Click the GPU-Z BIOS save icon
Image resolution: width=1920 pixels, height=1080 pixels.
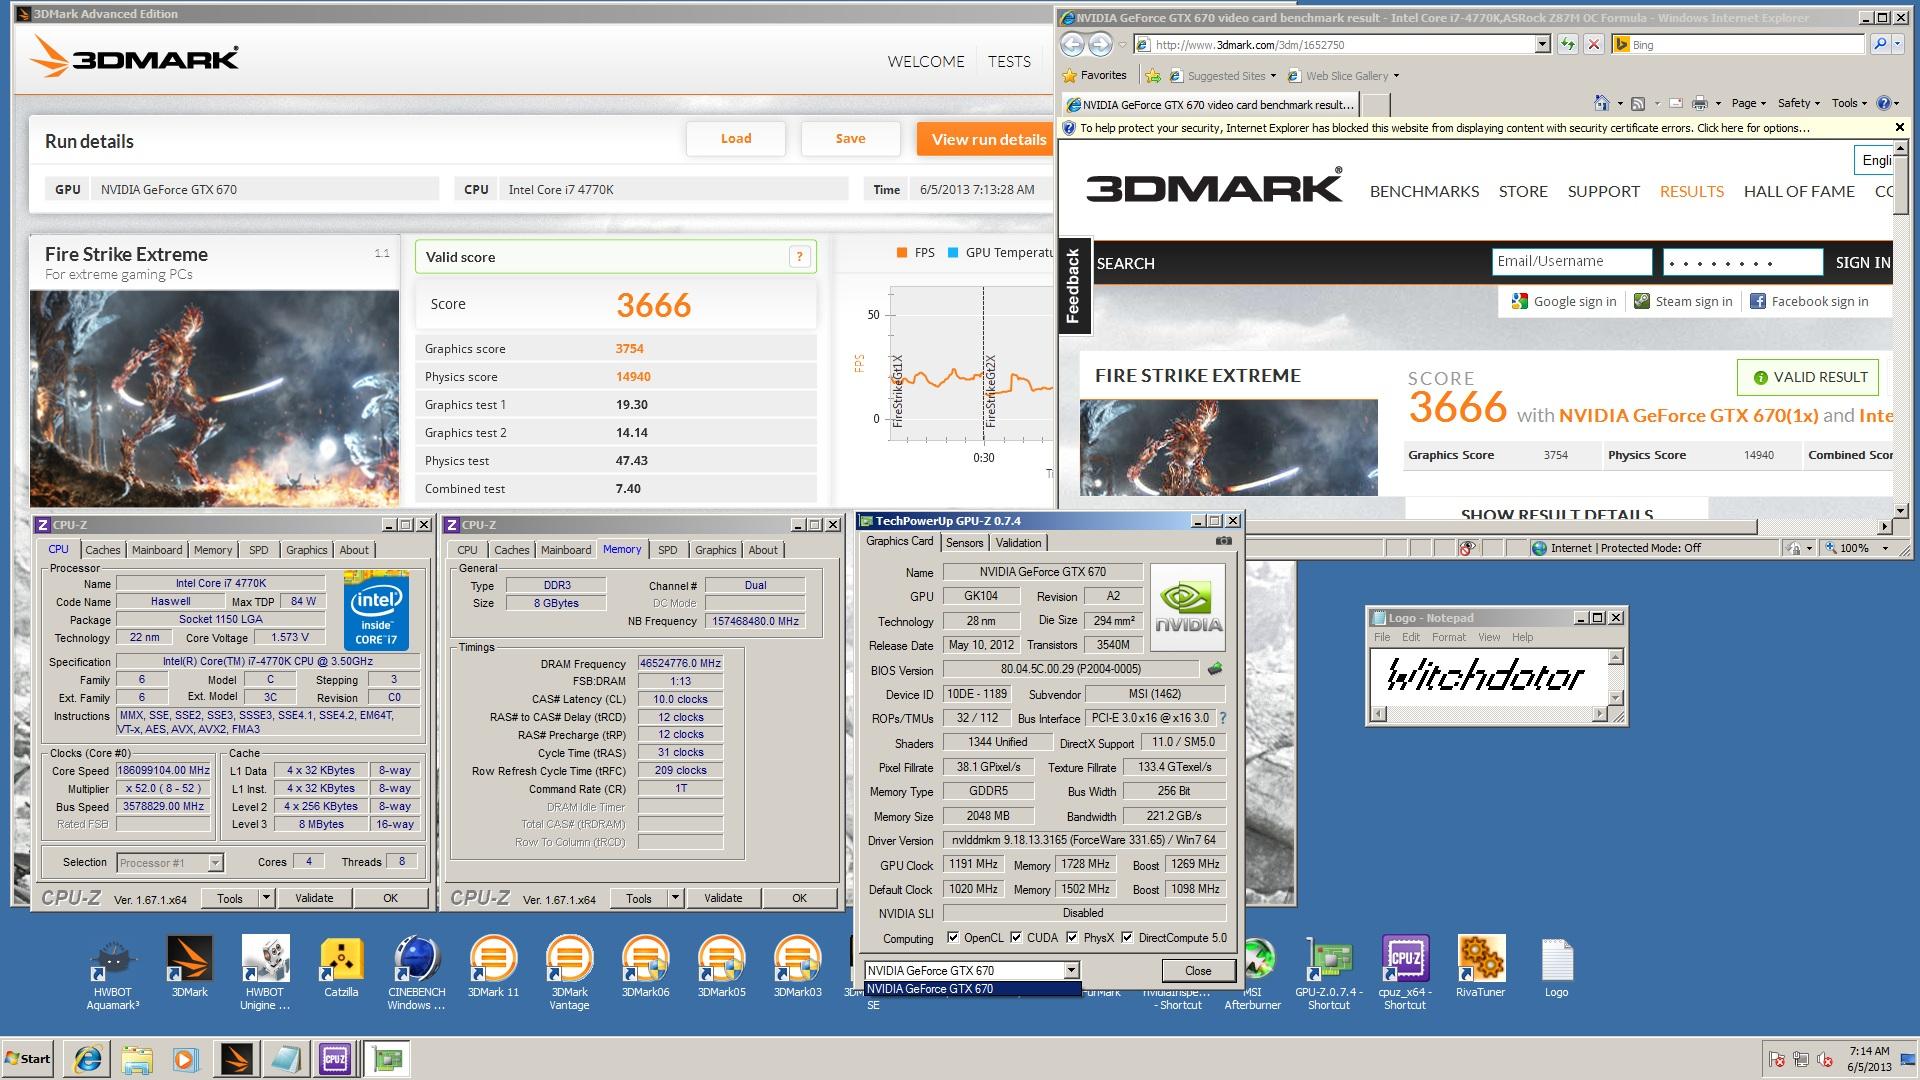[1215, 669]
